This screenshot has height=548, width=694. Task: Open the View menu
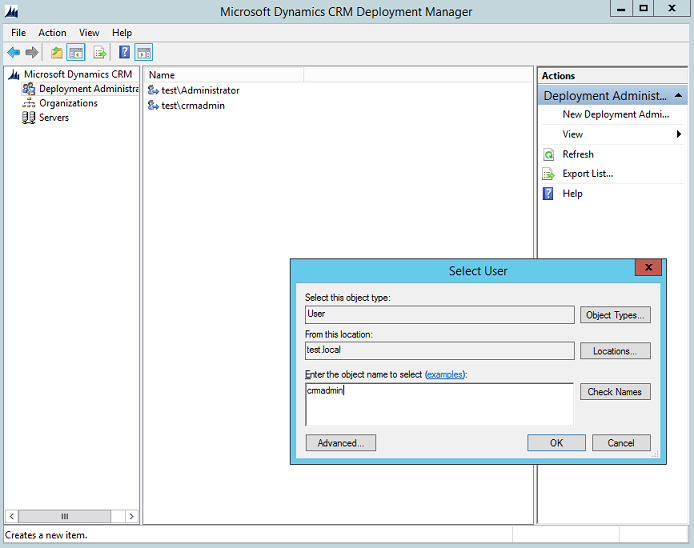(89, 33)
